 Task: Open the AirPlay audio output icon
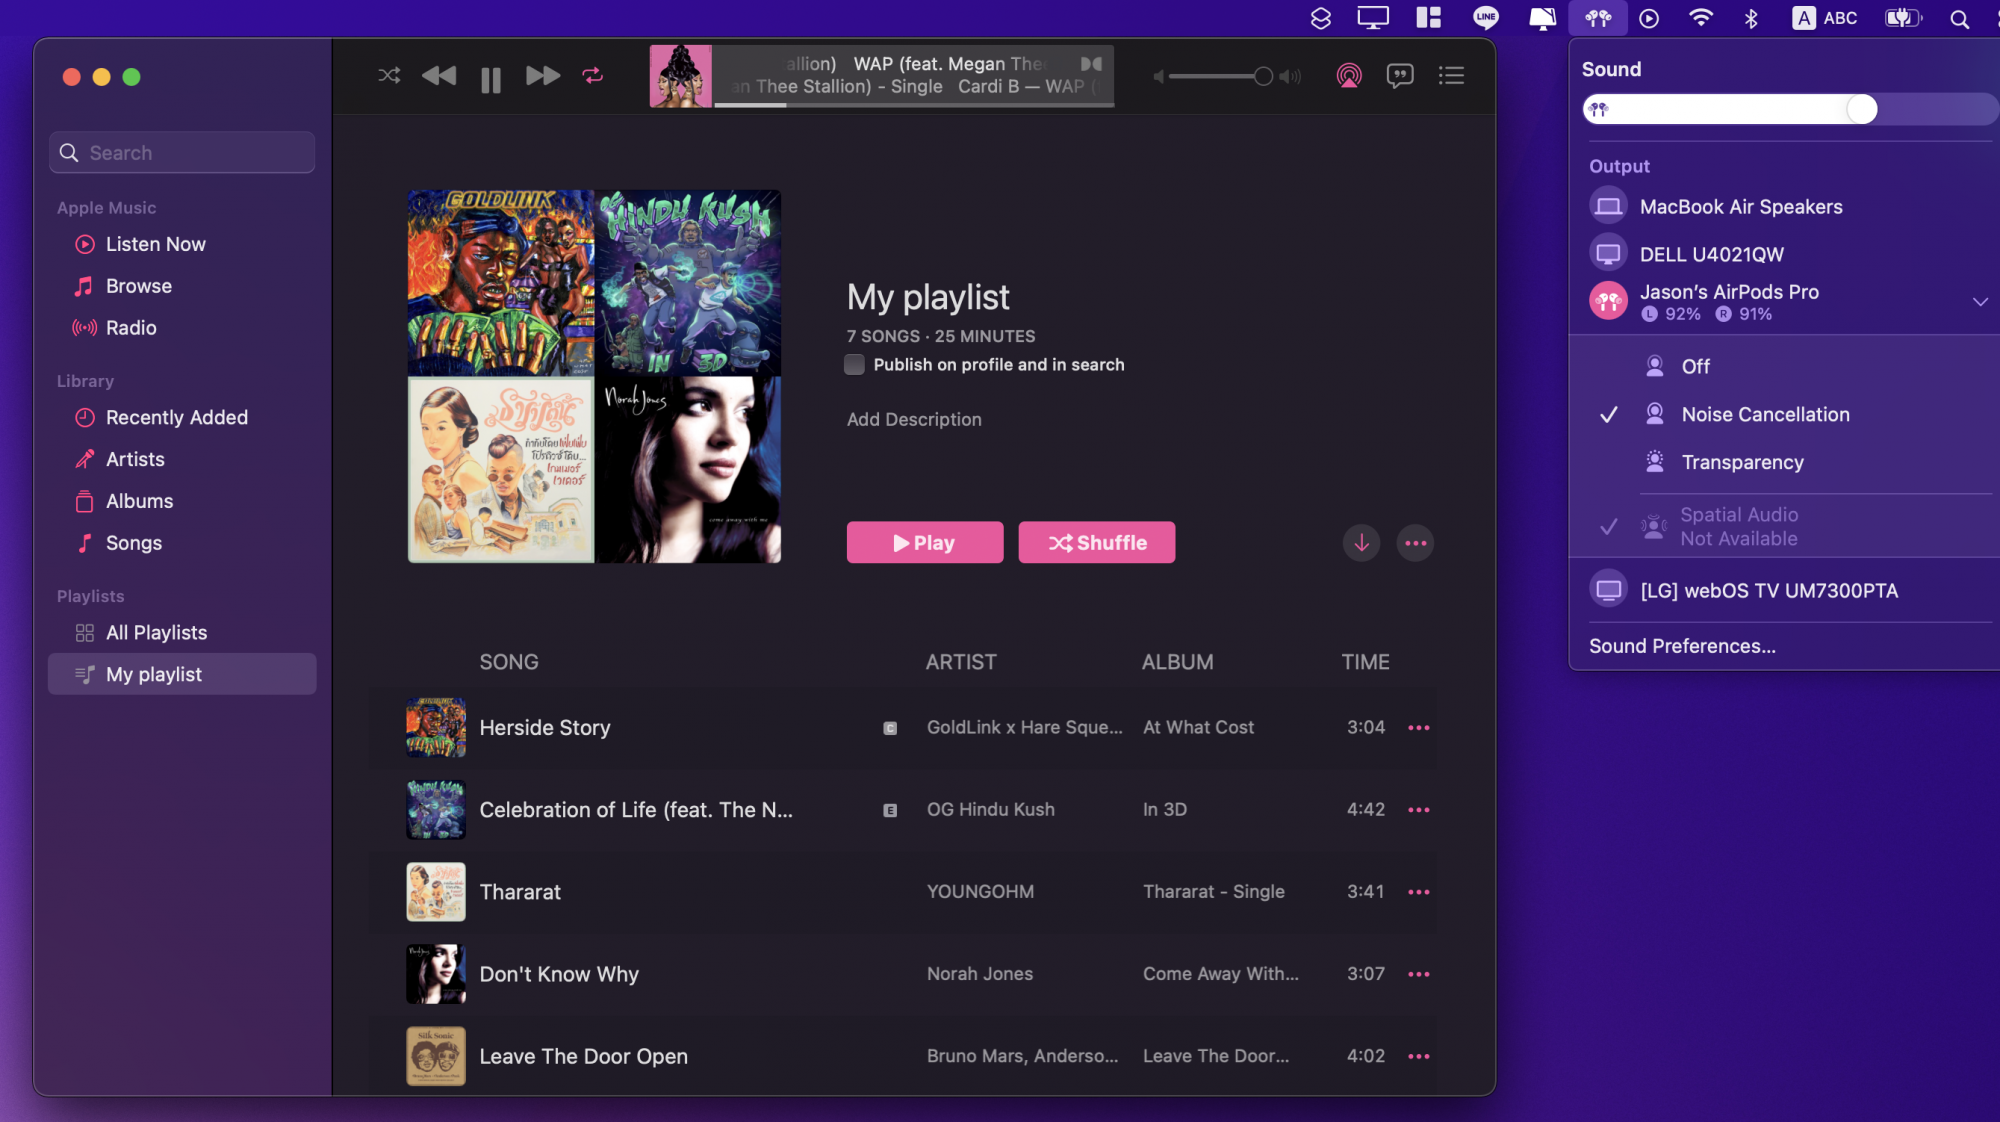[1349, 76]
